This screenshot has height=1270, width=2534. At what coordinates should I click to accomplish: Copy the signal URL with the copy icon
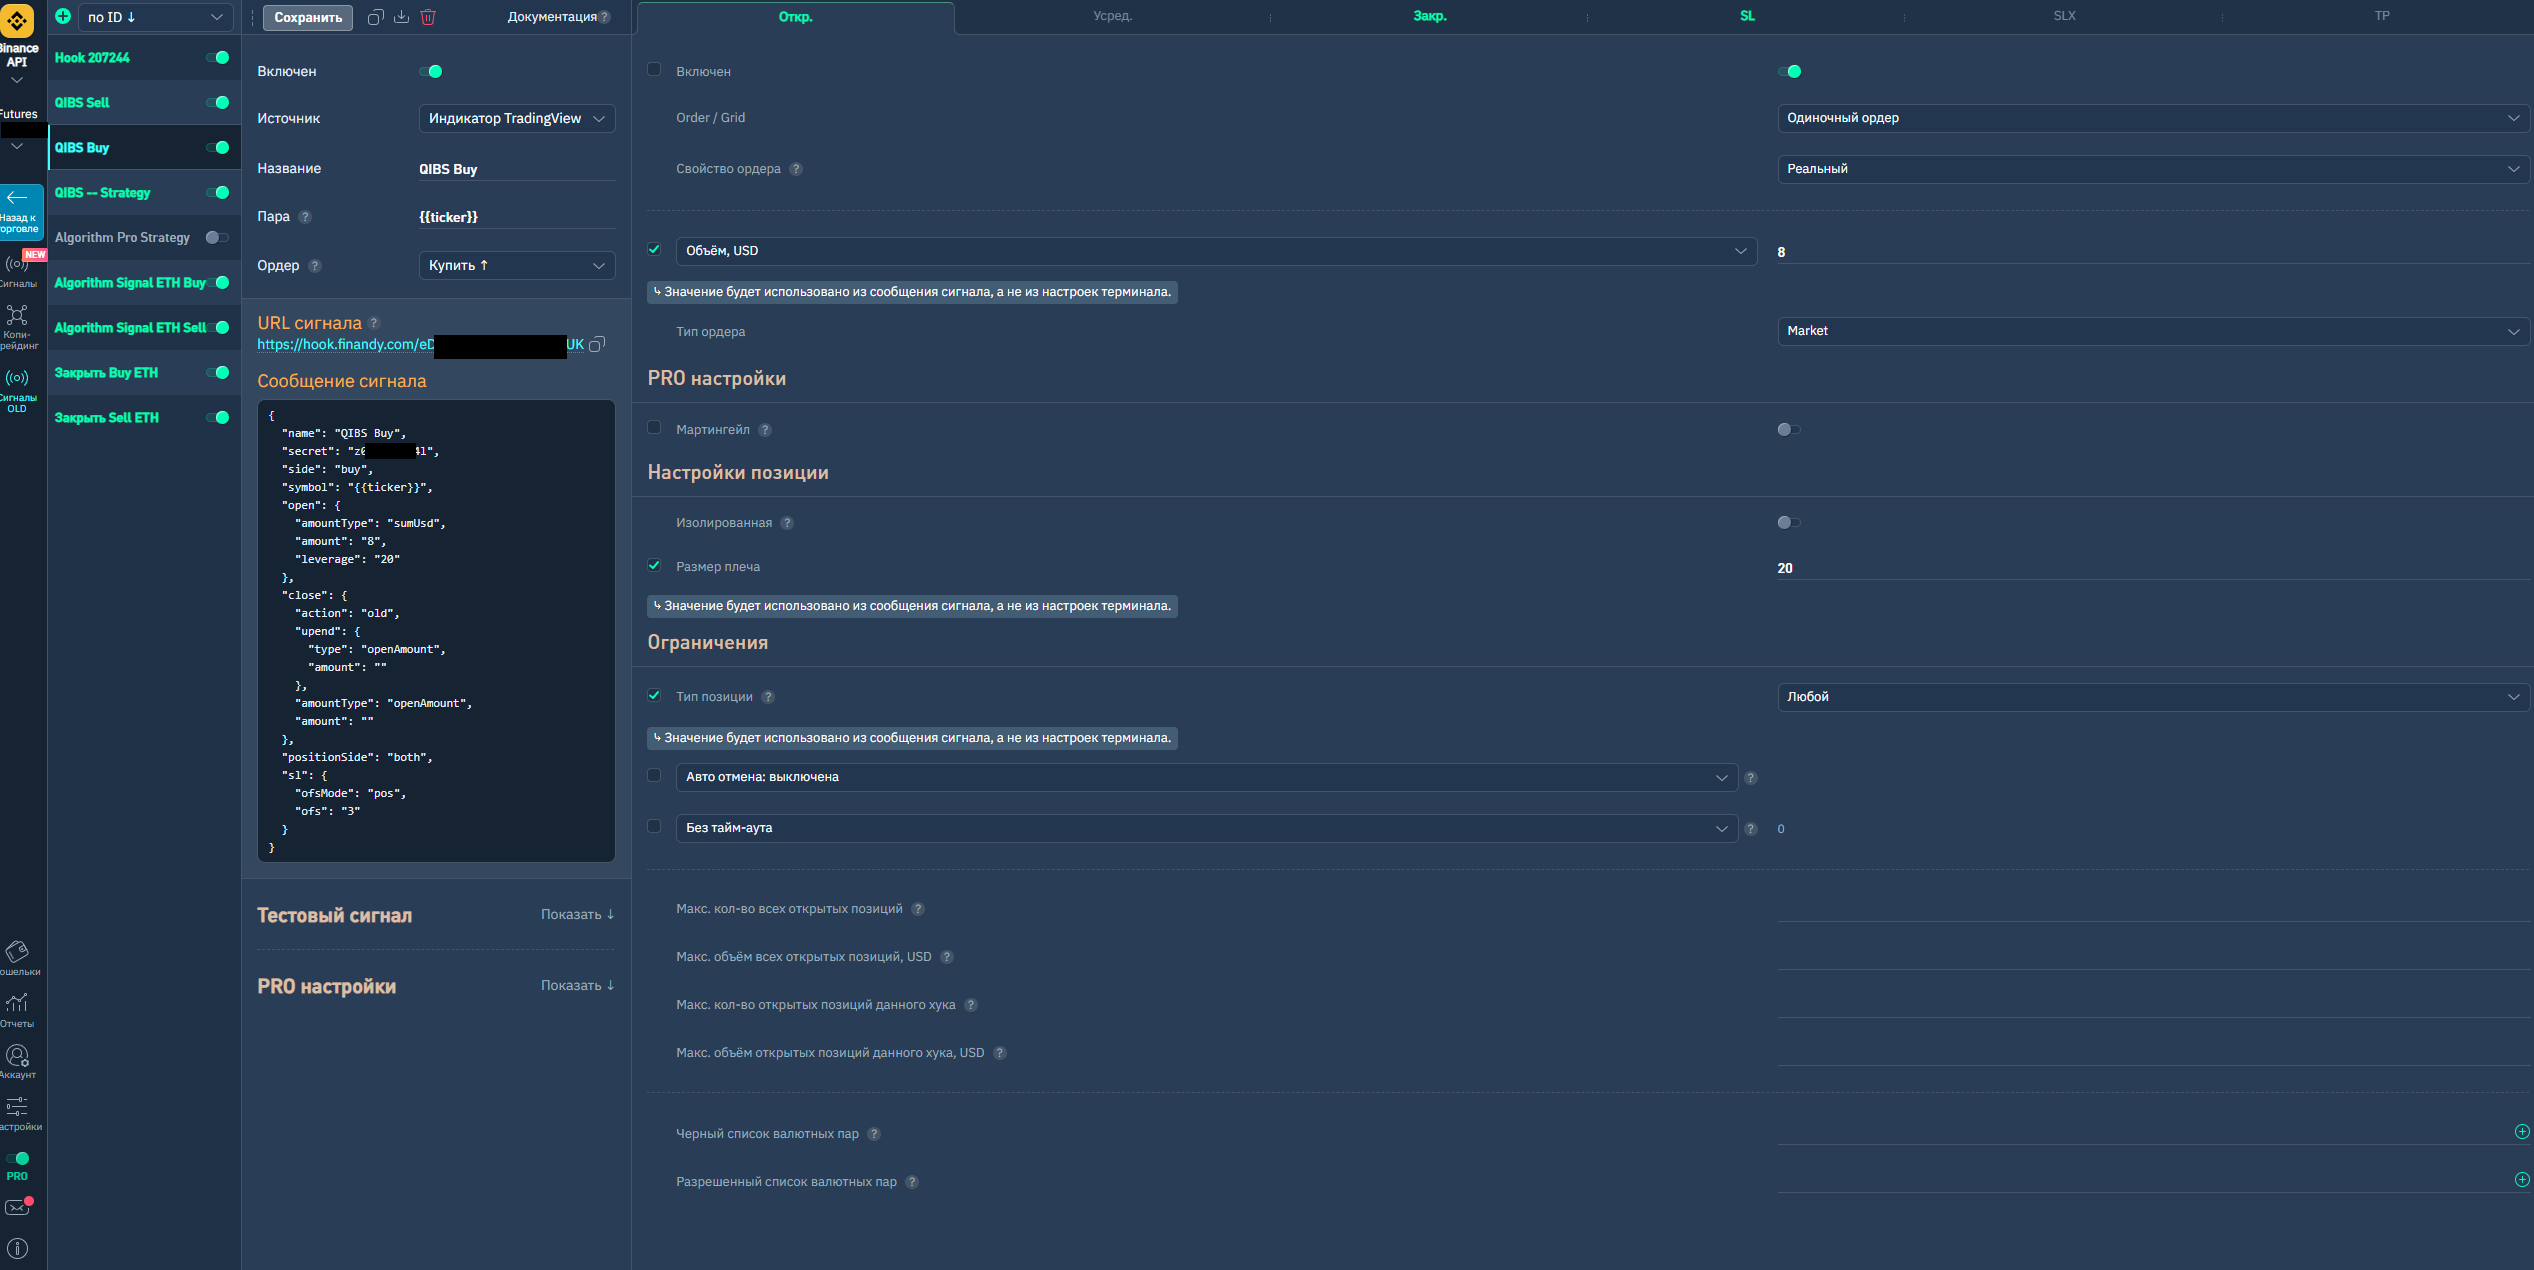(x=597, y=345)
